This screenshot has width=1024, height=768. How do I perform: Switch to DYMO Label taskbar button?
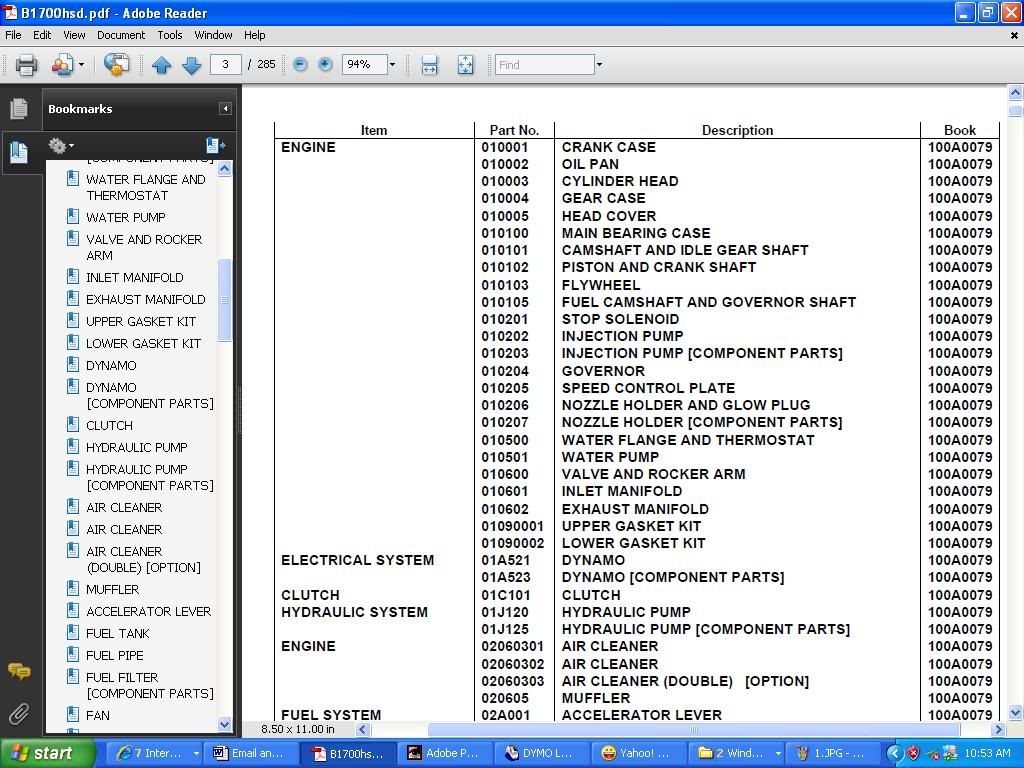click(539, 754)
